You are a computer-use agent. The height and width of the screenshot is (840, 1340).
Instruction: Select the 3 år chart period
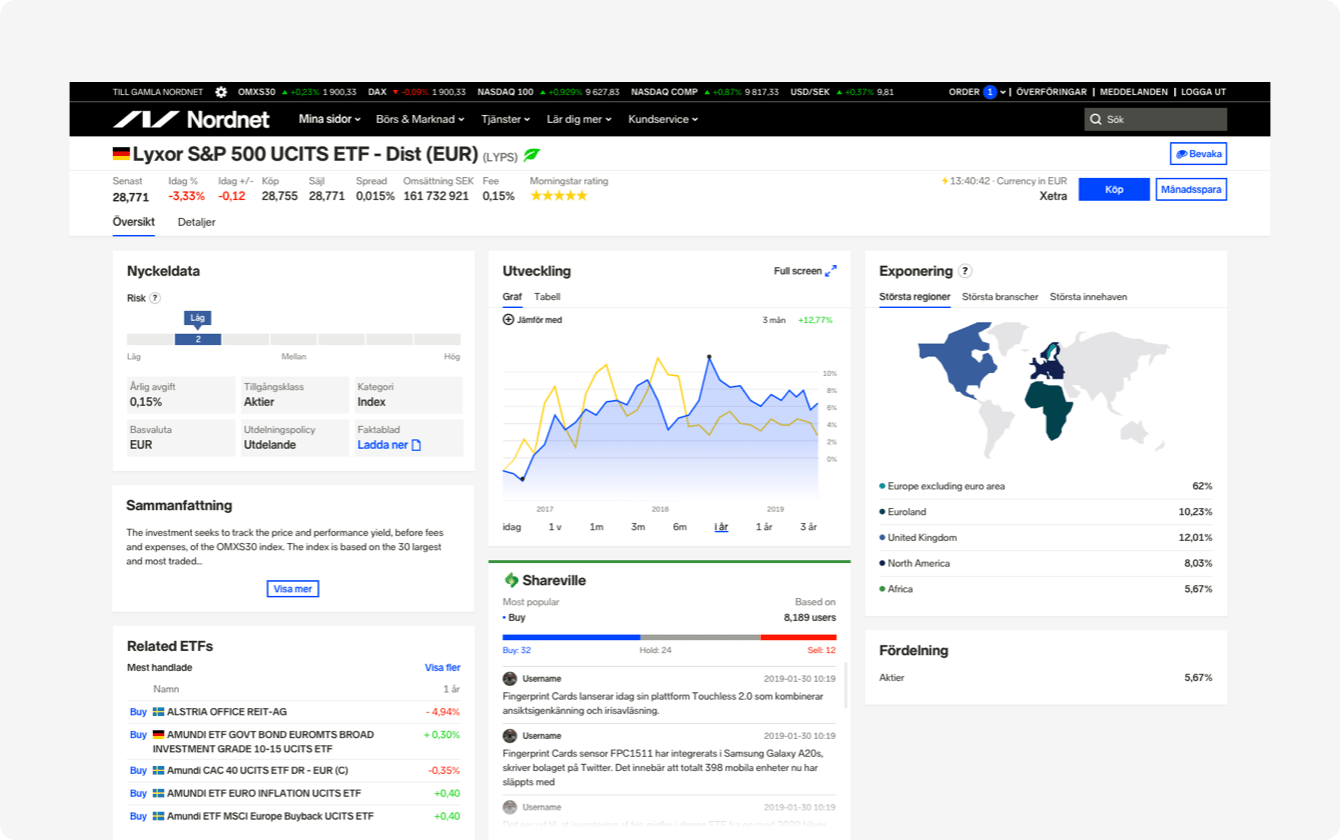click(808, 527)
